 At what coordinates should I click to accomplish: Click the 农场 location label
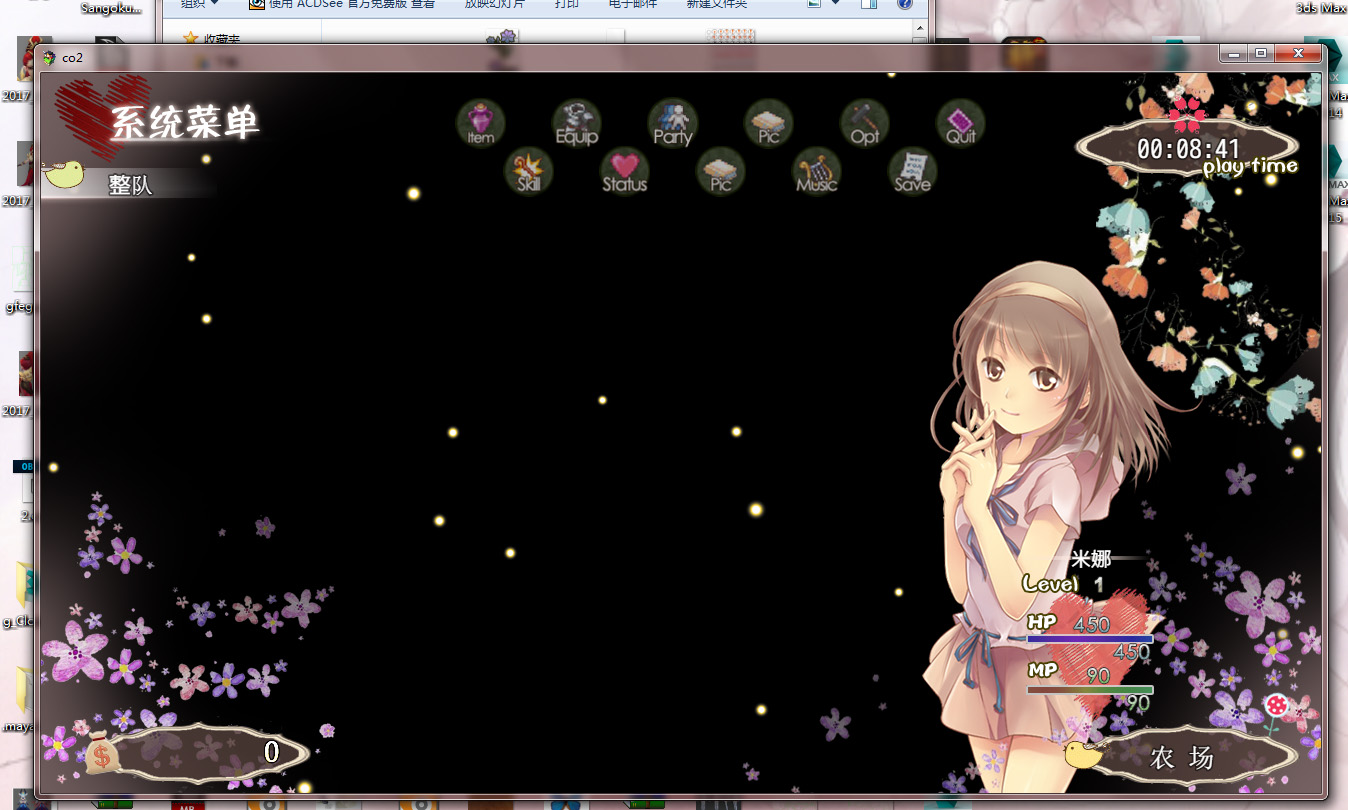[1182, 758]
